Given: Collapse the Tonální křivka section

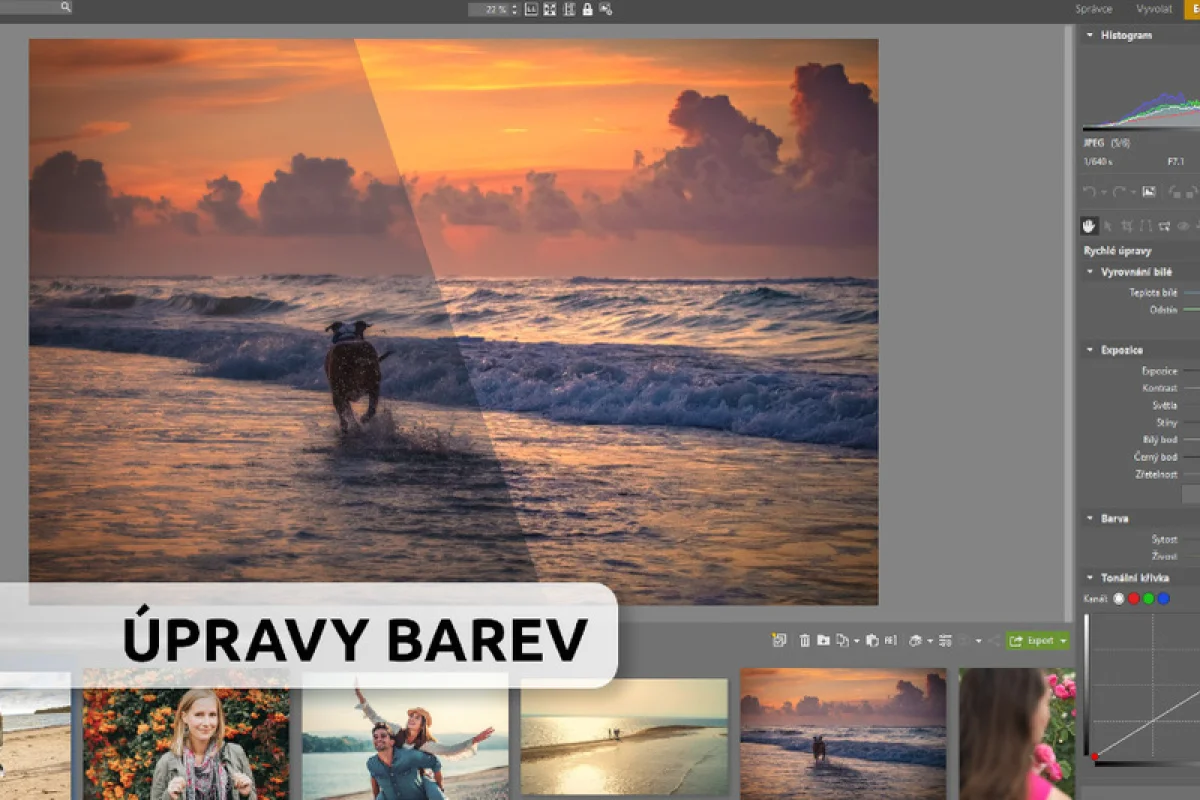Looking at the screenshot, I should (x=1089, y=578).
